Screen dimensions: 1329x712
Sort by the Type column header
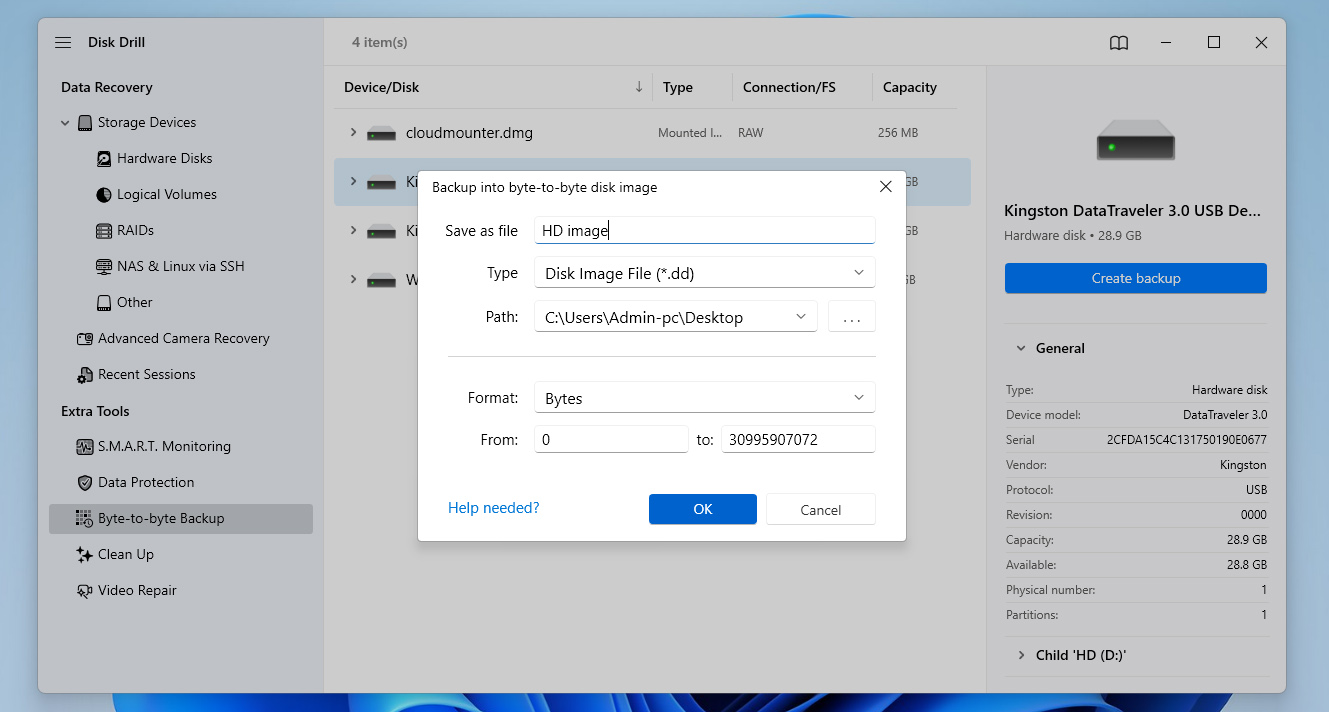(x=678, y=87)
